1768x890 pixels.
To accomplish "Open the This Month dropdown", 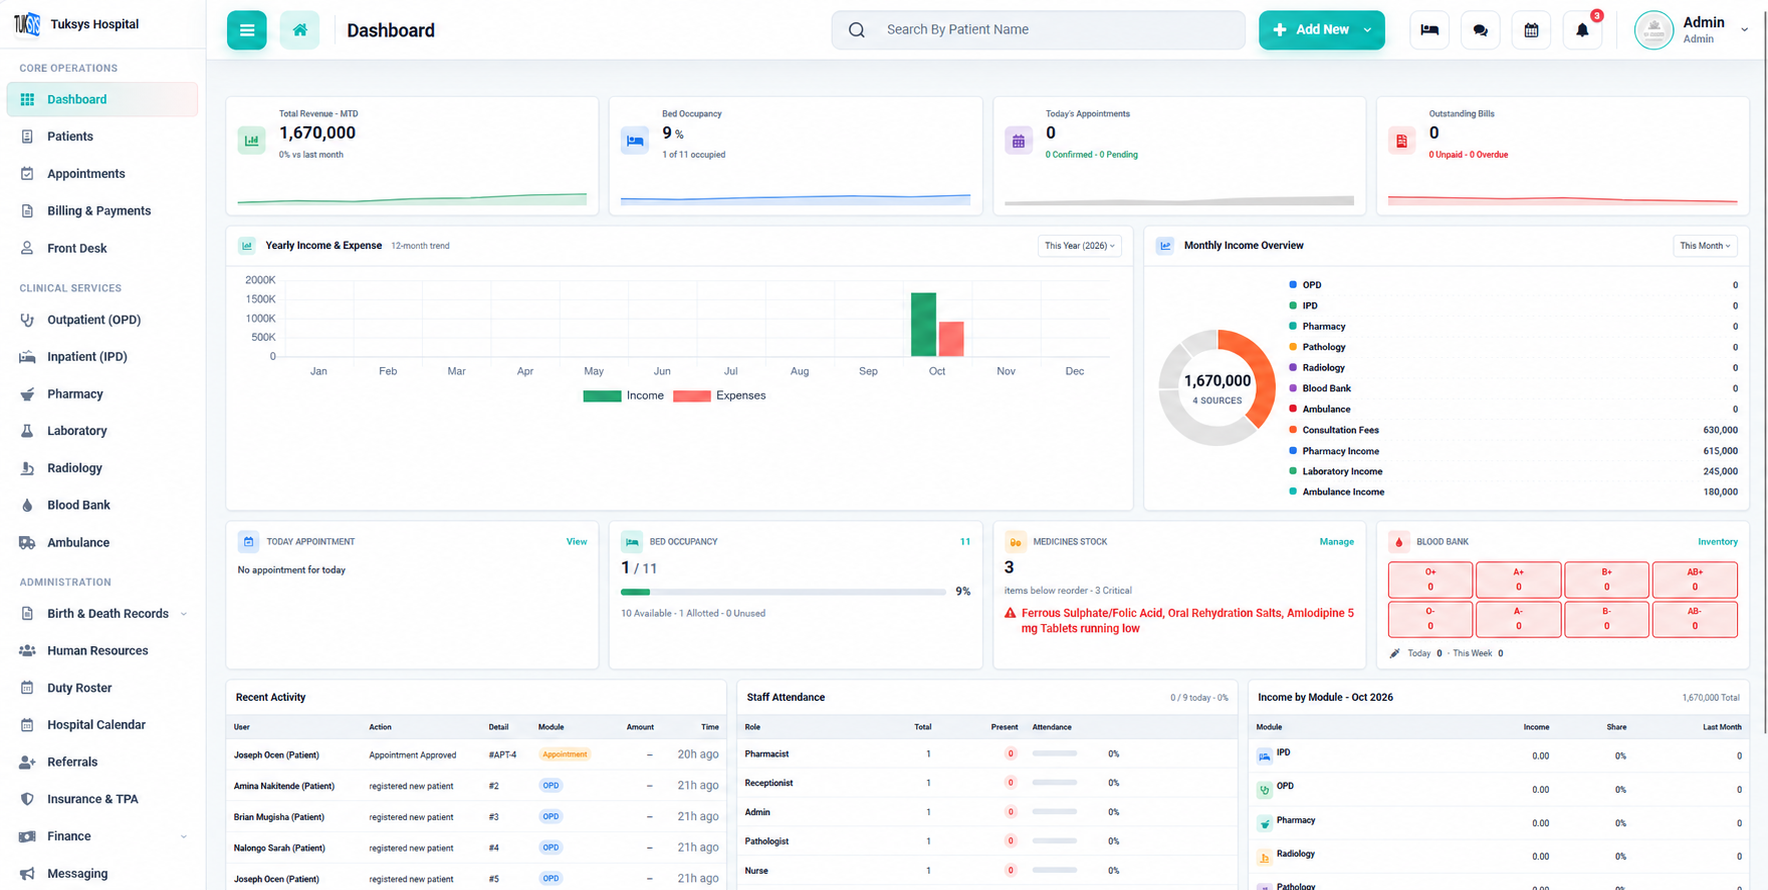I will (1705, 246).
